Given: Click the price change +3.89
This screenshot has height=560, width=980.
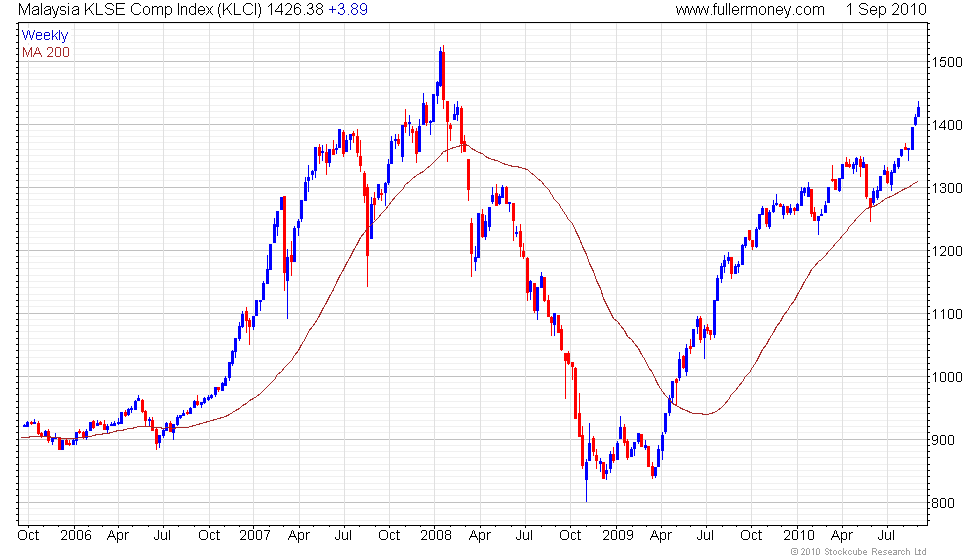Looking at the screenshot, I should coord(348,9).
